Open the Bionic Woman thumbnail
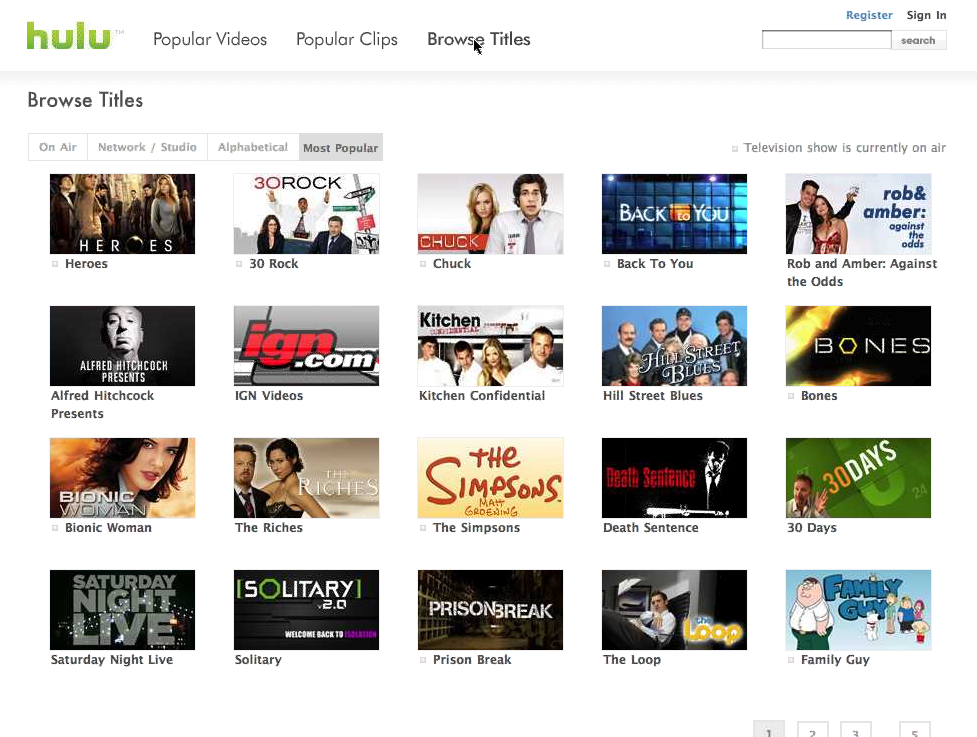 (122, 478)
